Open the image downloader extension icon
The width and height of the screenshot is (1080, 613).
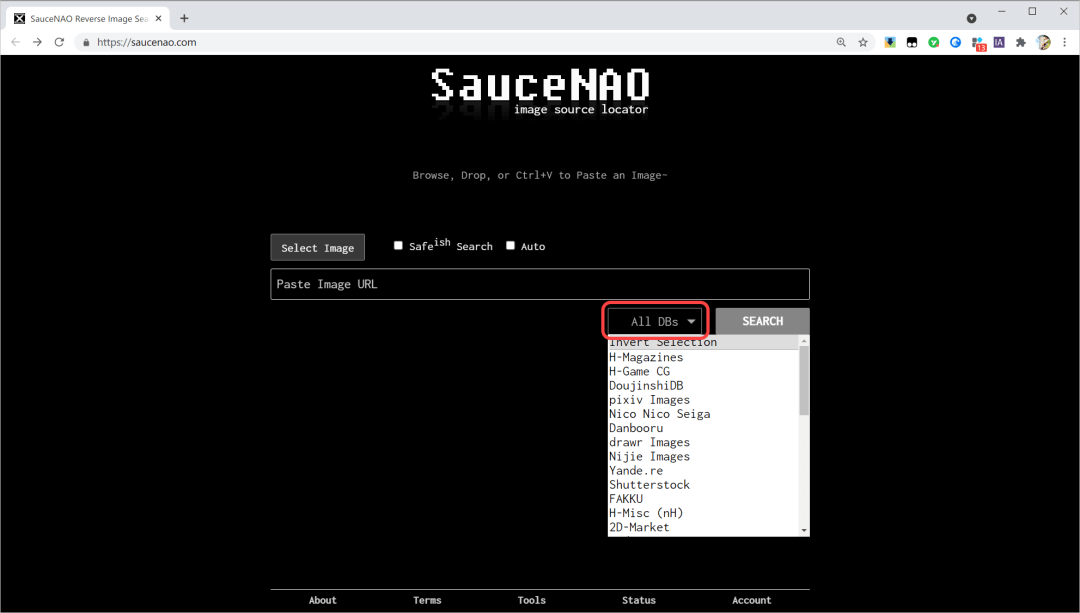point(890,42)
